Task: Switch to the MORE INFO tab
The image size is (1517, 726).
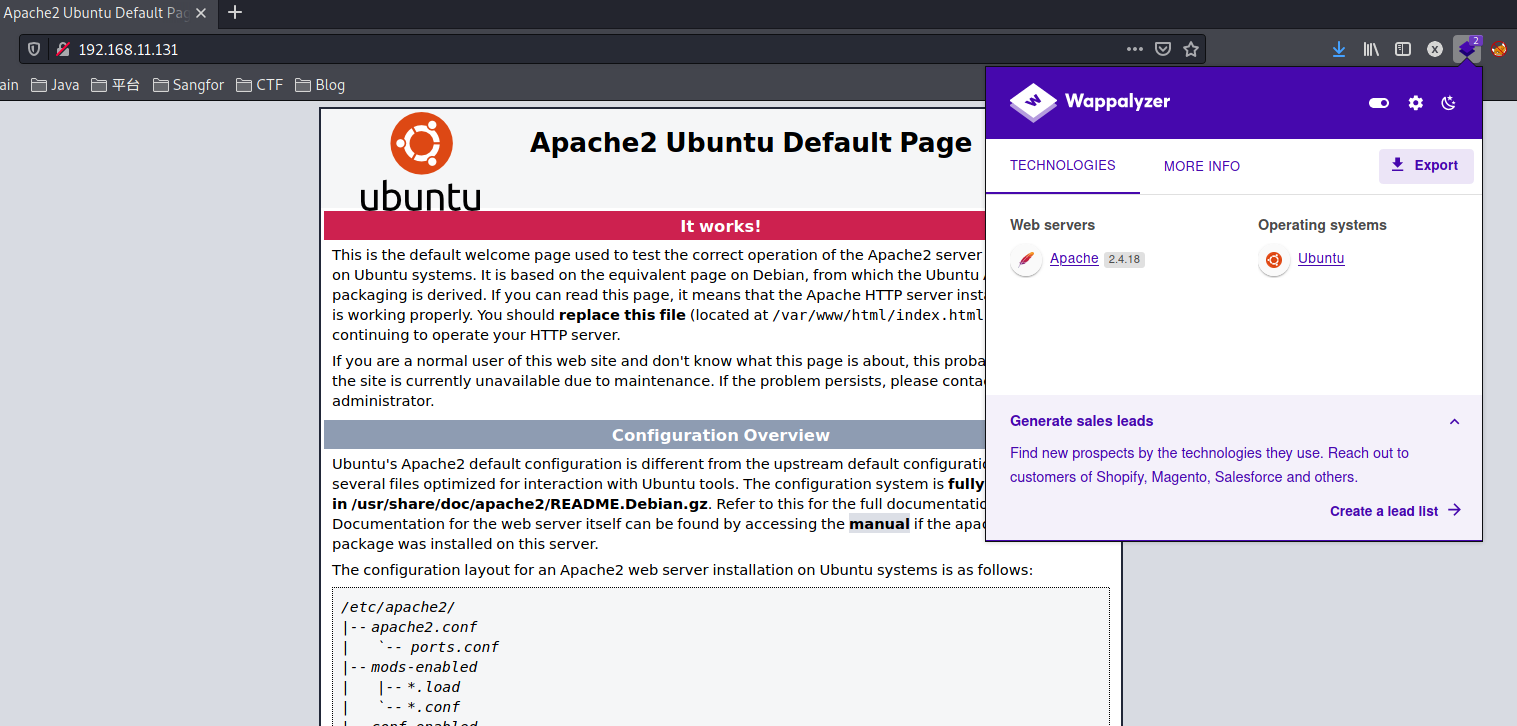Action: pyautogui.click(x=1202, y=166)
